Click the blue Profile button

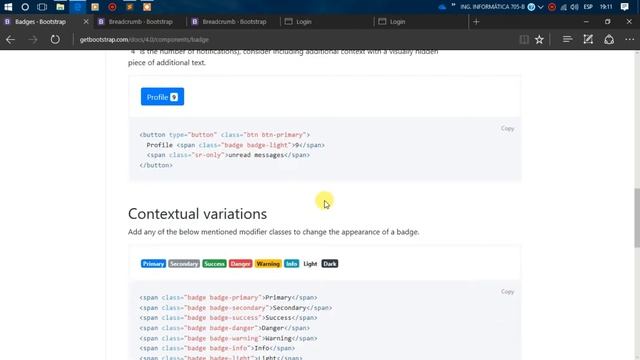click(162, 97)
